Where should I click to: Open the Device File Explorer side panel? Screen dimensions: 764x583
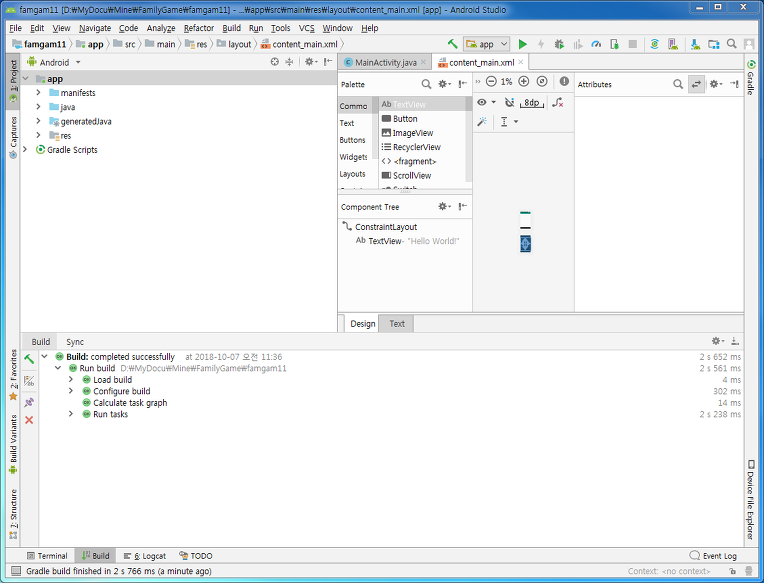[x=751, y=500]
